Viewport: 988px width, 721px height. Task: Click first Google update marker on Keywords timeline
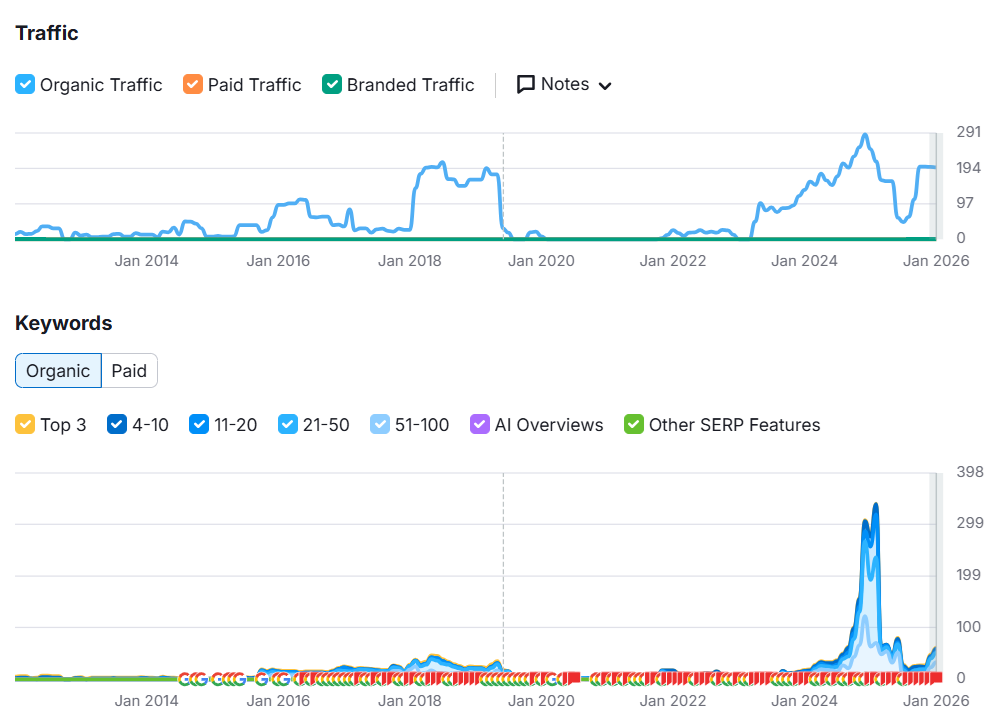click(x=186, y=679)
